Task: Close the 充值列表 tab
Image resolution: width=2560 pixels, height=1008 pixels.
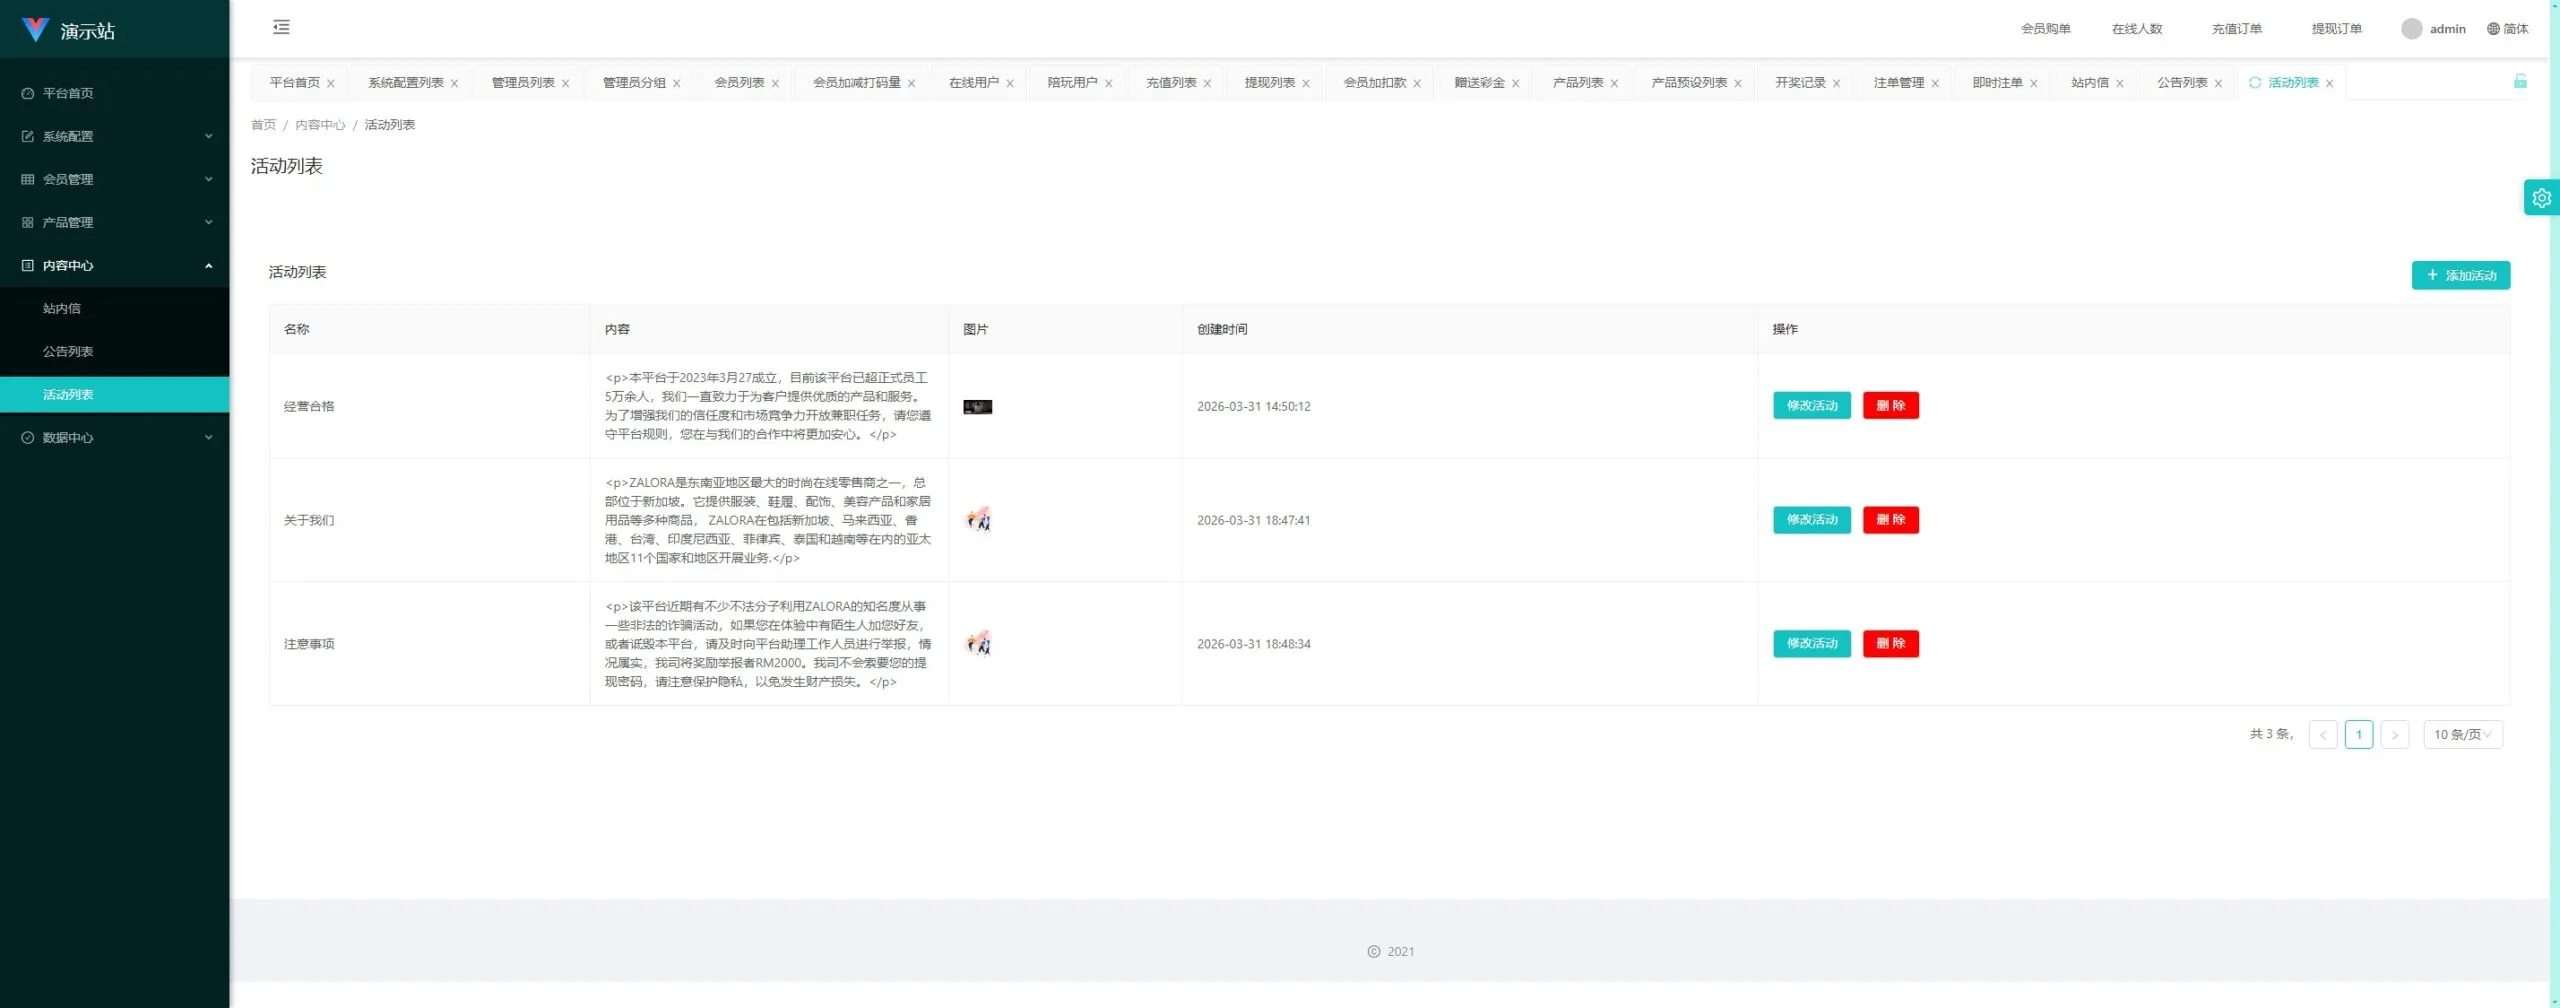Action: coord(1207,84)
